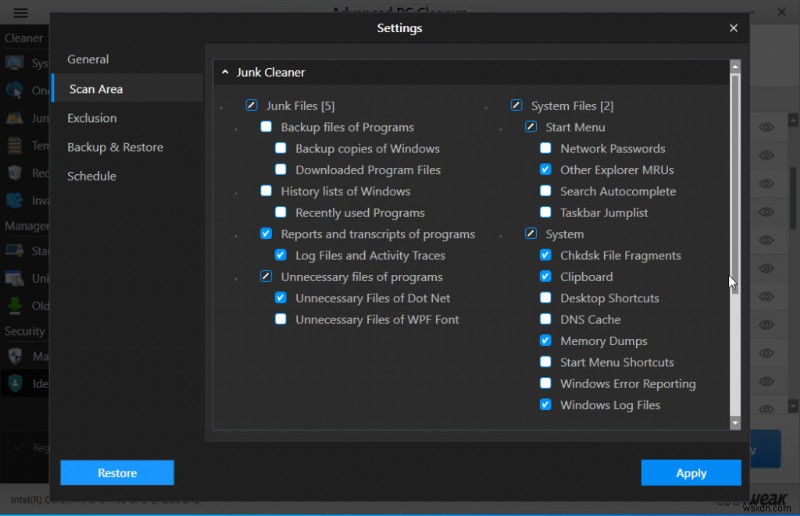This screenshot has width=800, height=516.
Task: Toggle Unnecessary files of programs checkbox
Action: [x=266, y=276]
